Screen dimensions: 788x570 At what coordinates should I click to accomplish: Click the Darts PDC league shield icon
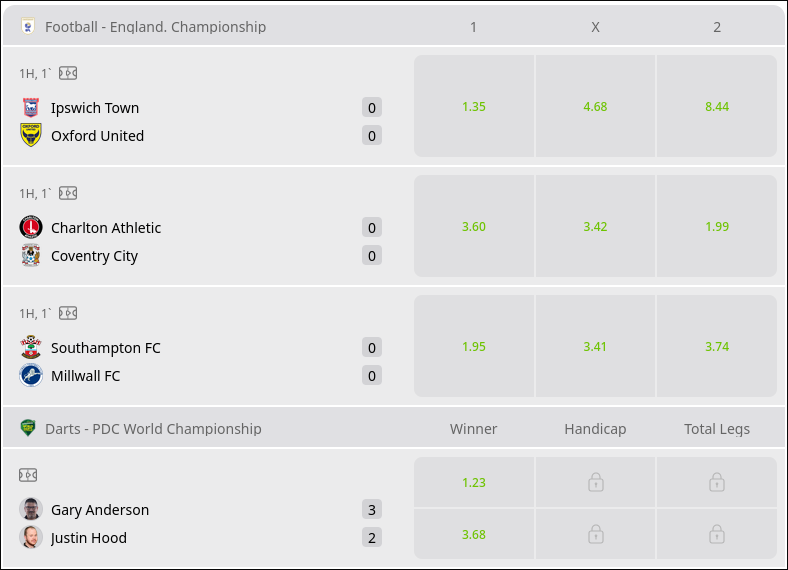(x=28, y=428)
